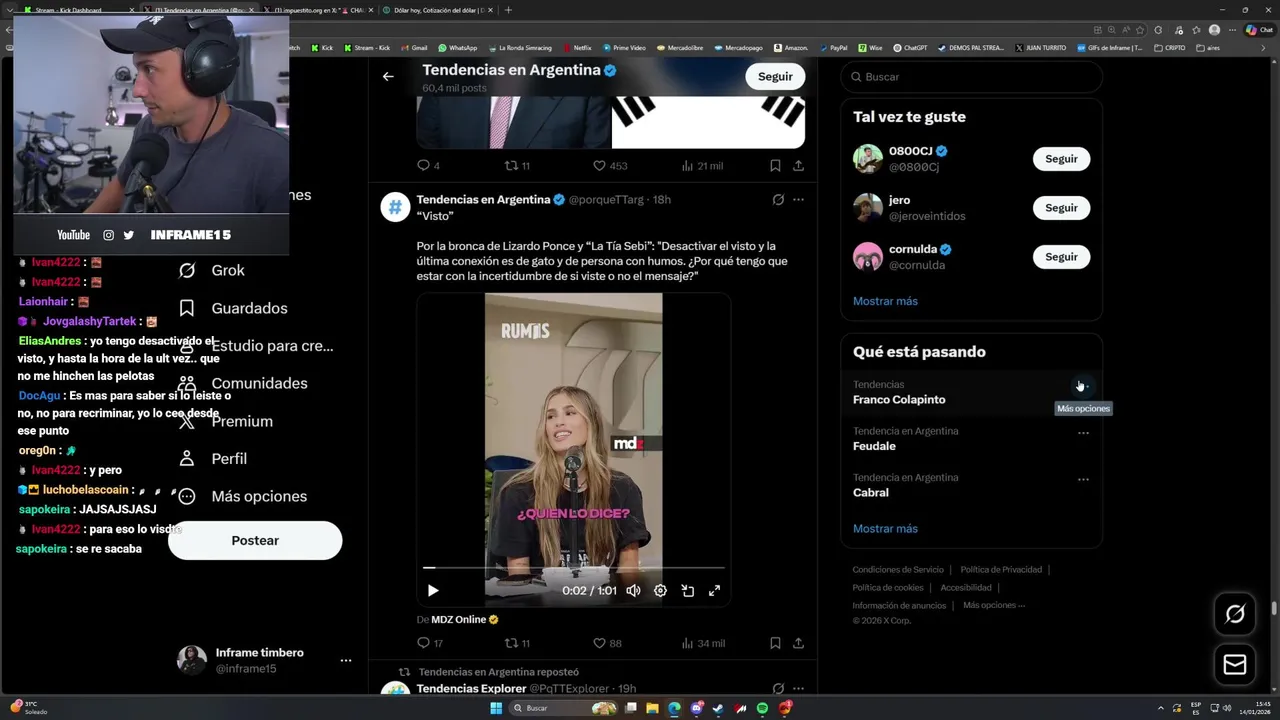The image size is (1280, 720).
Task: Repost the "Visto" post with 17 replies
Action: click(517, 643)
